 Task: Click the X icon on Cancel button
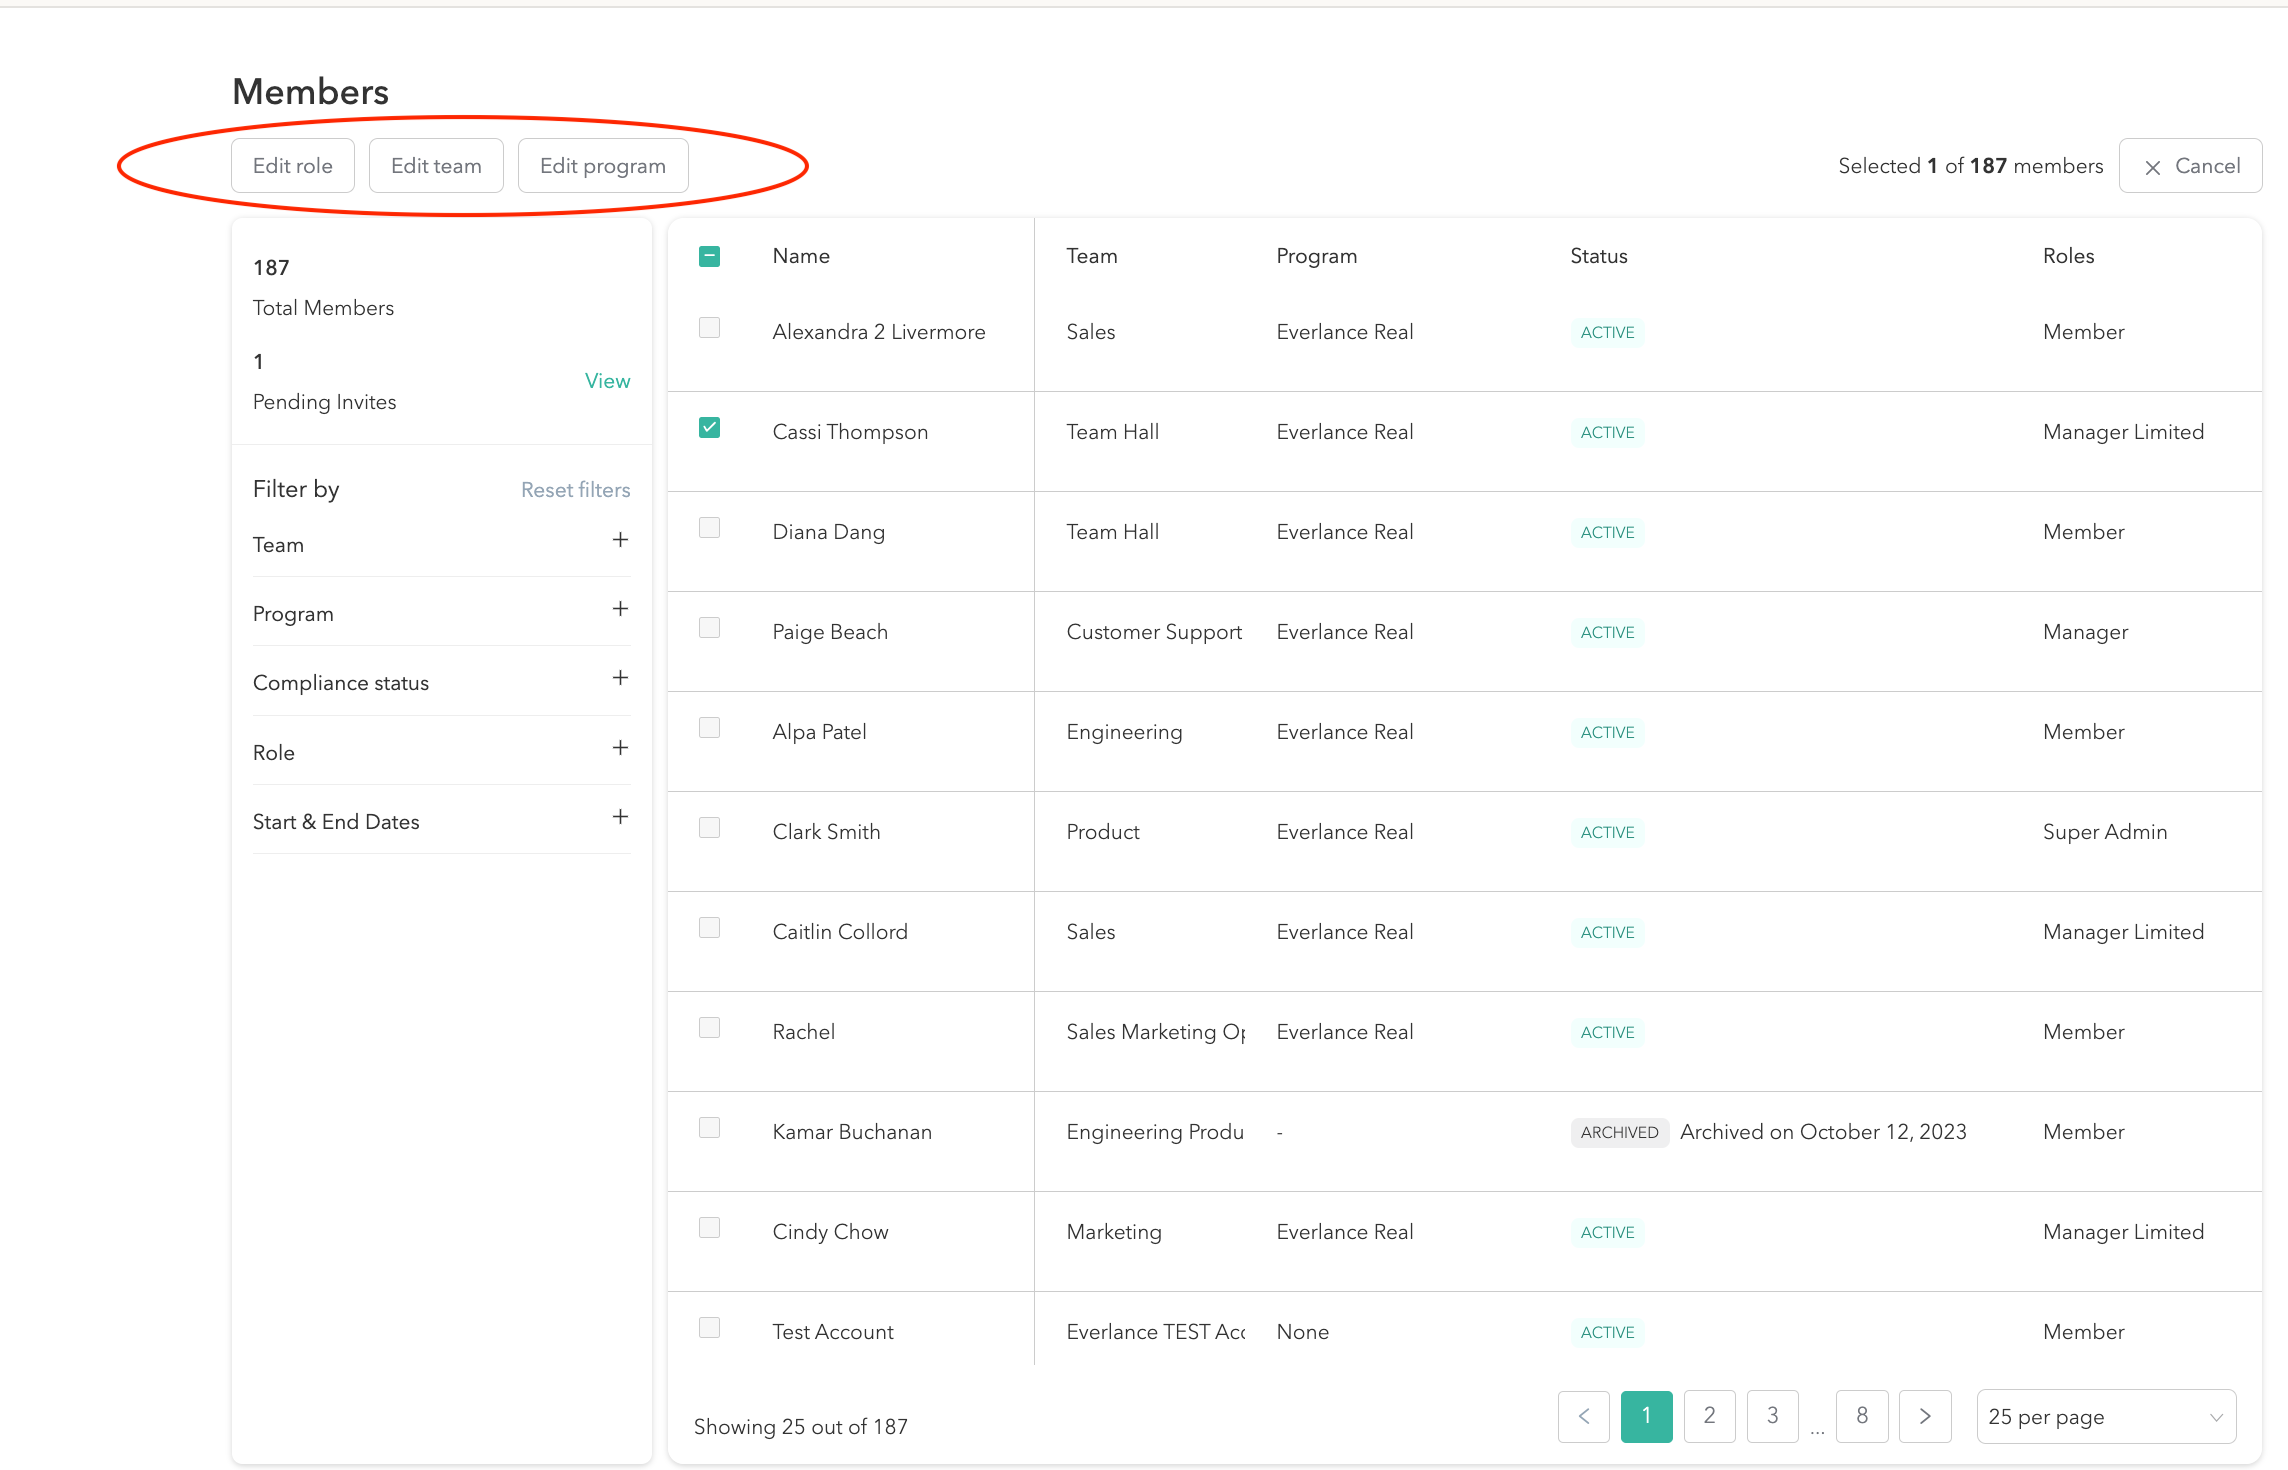point(2153,168)
